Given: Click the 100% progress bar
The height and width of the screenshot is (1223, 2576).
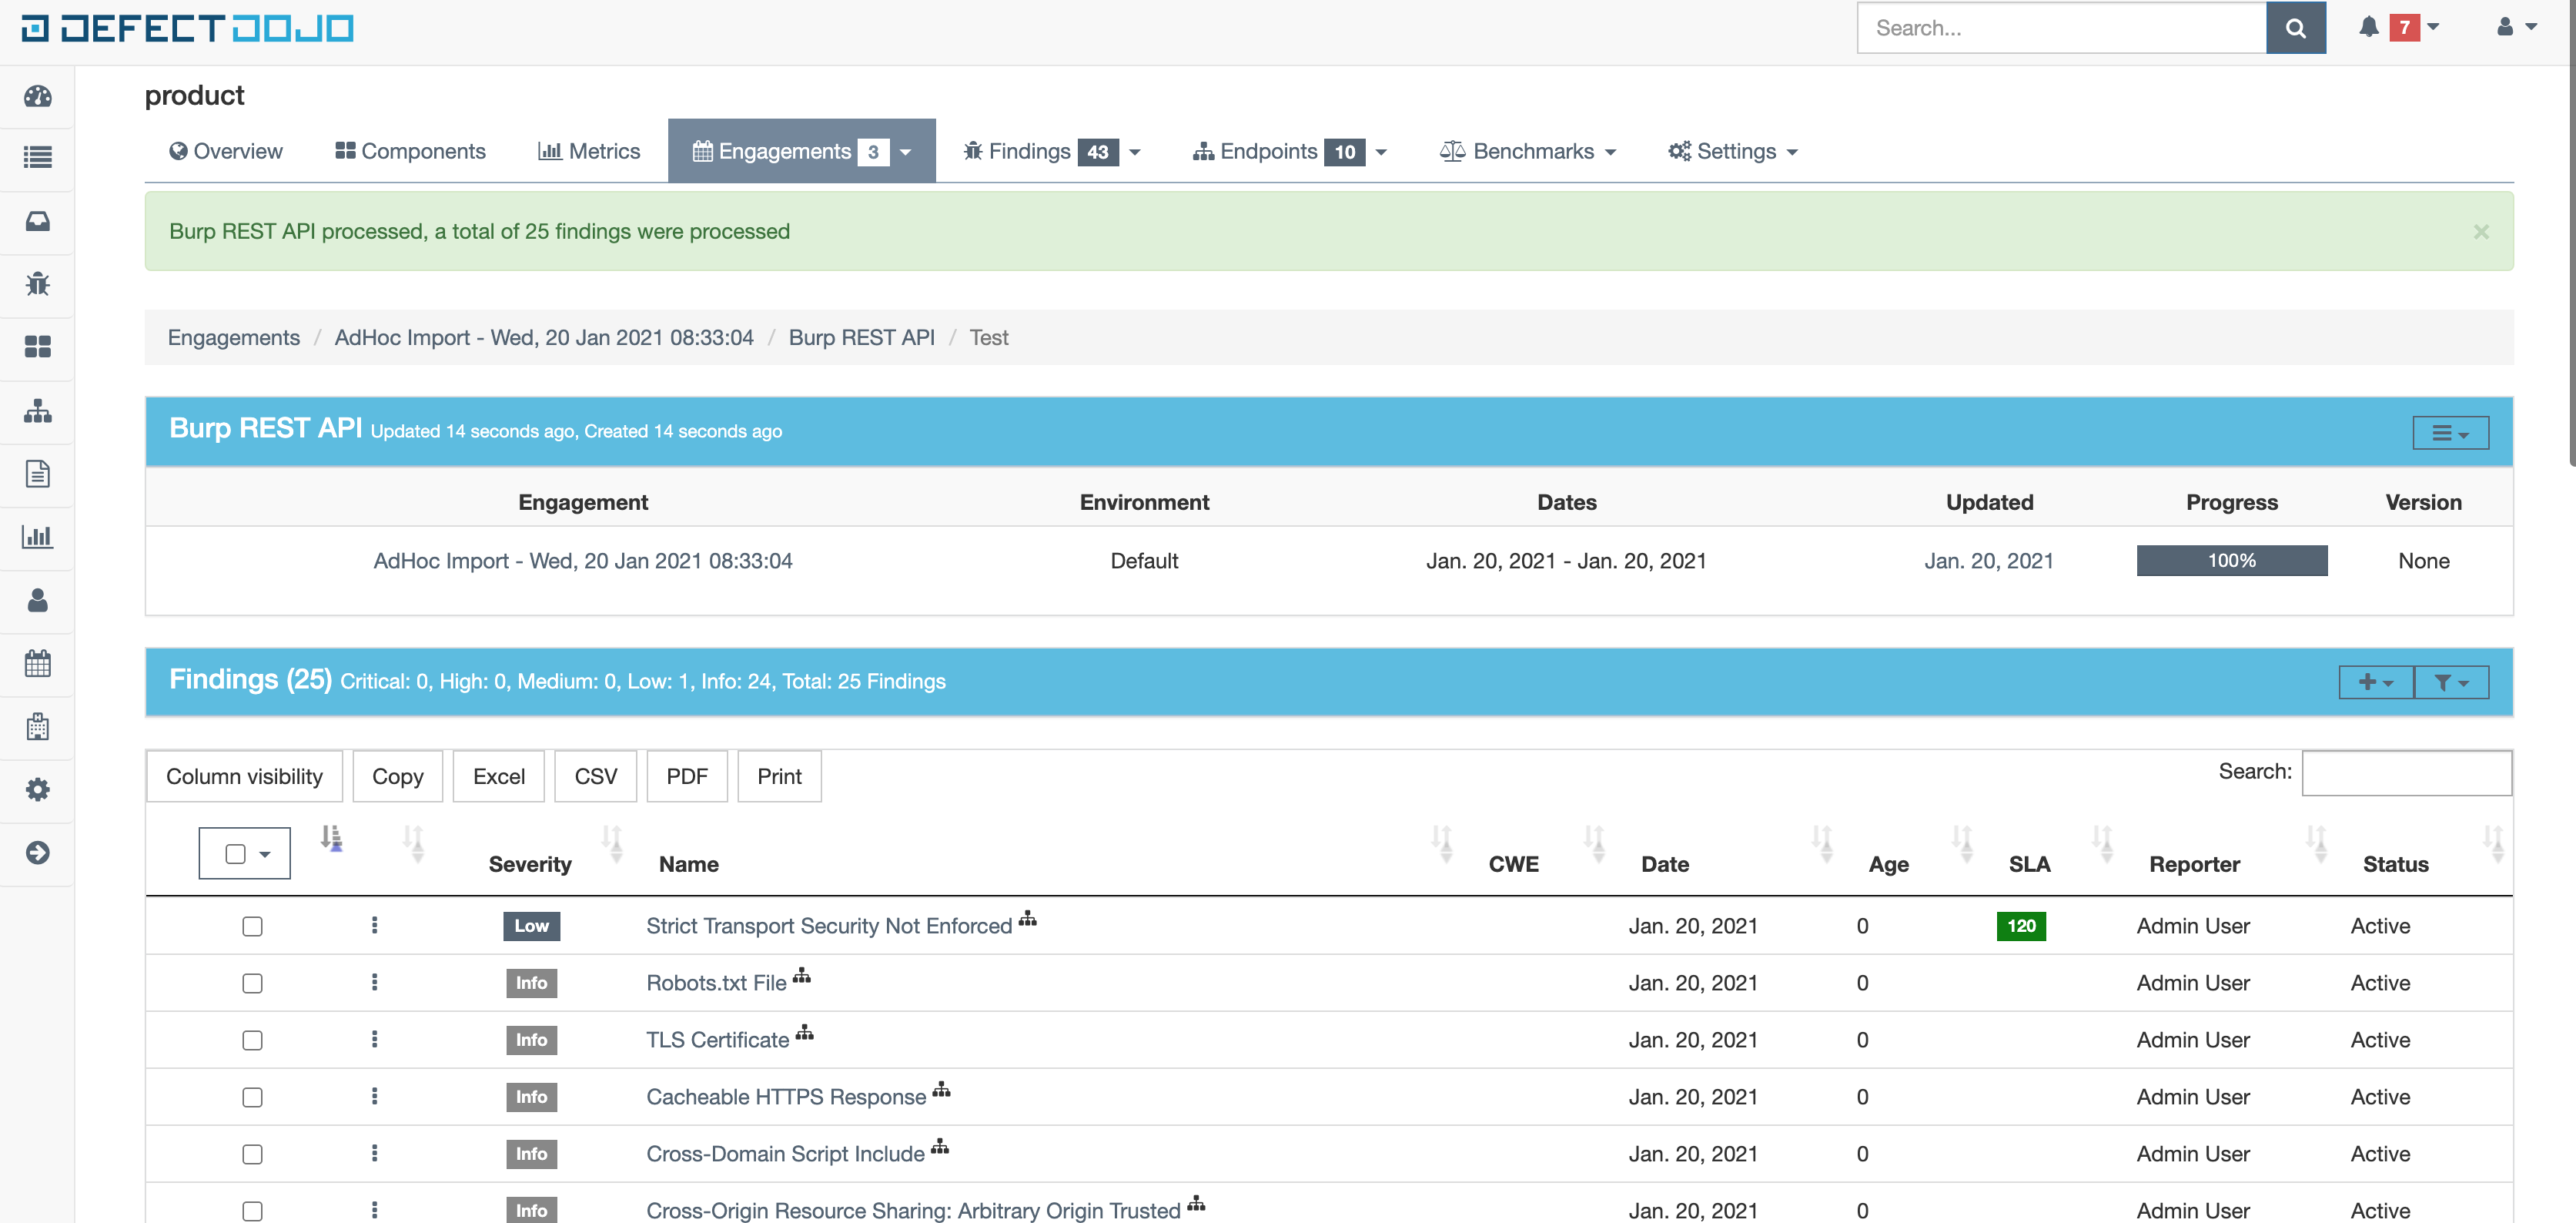Looking at the screenshot, I should pyautogui.click(x=2231, y=560).
